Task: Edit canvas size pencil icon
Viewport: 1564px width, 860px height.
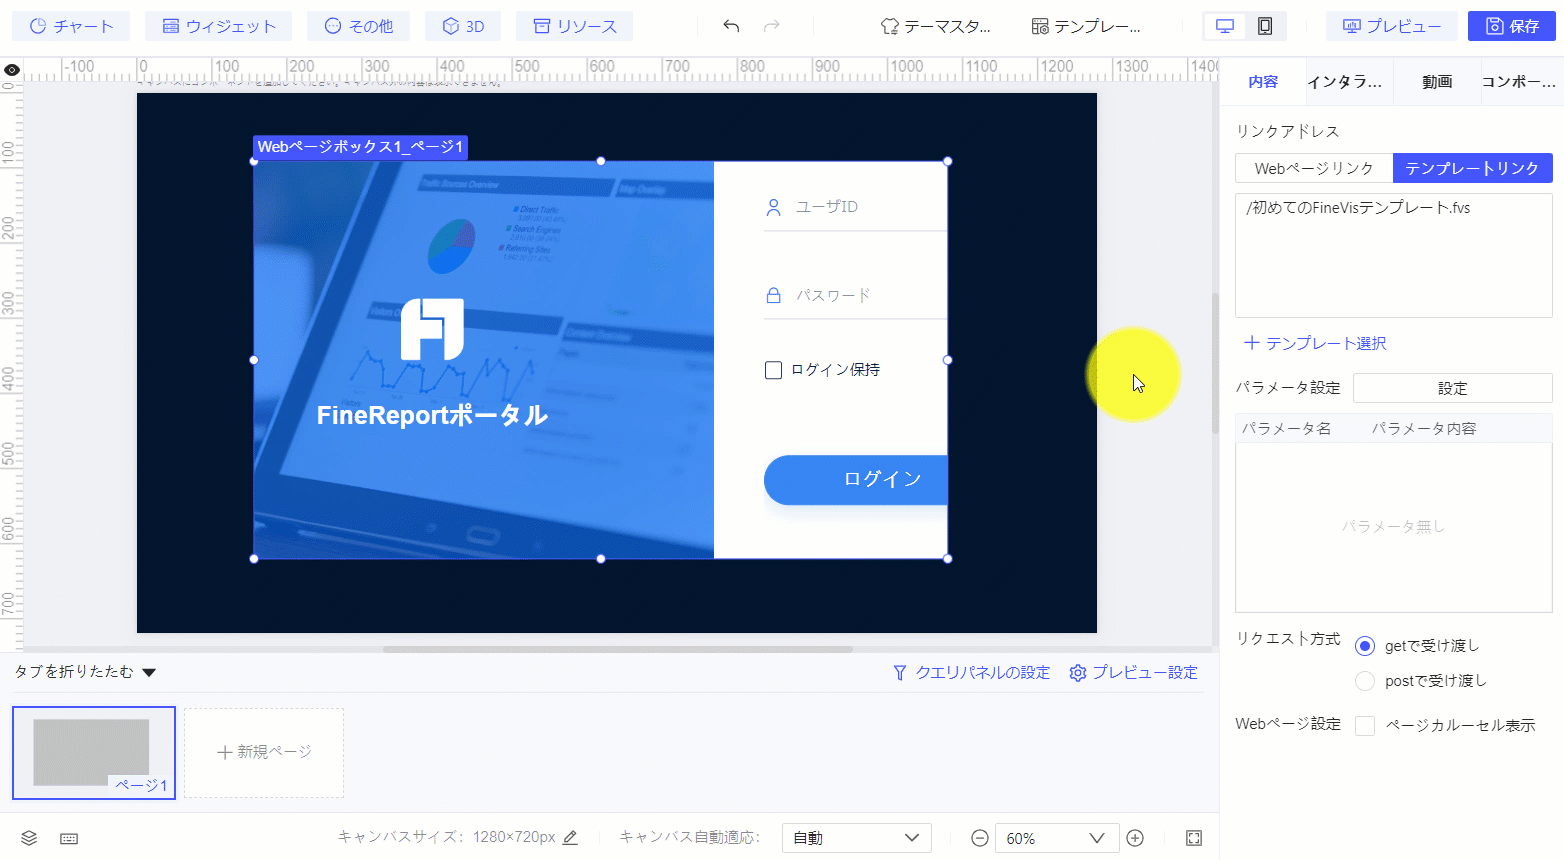Action: pyautogui.click(x=570, y=838)
